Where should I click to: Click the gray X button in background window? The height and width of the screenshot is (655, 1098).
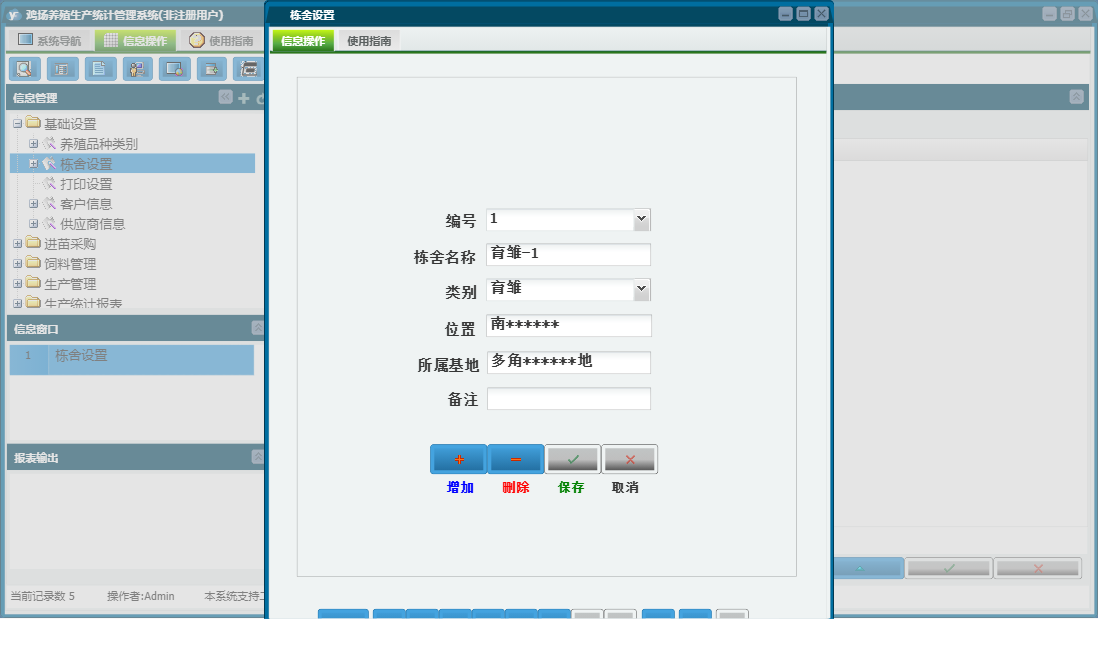point(1038,568)
